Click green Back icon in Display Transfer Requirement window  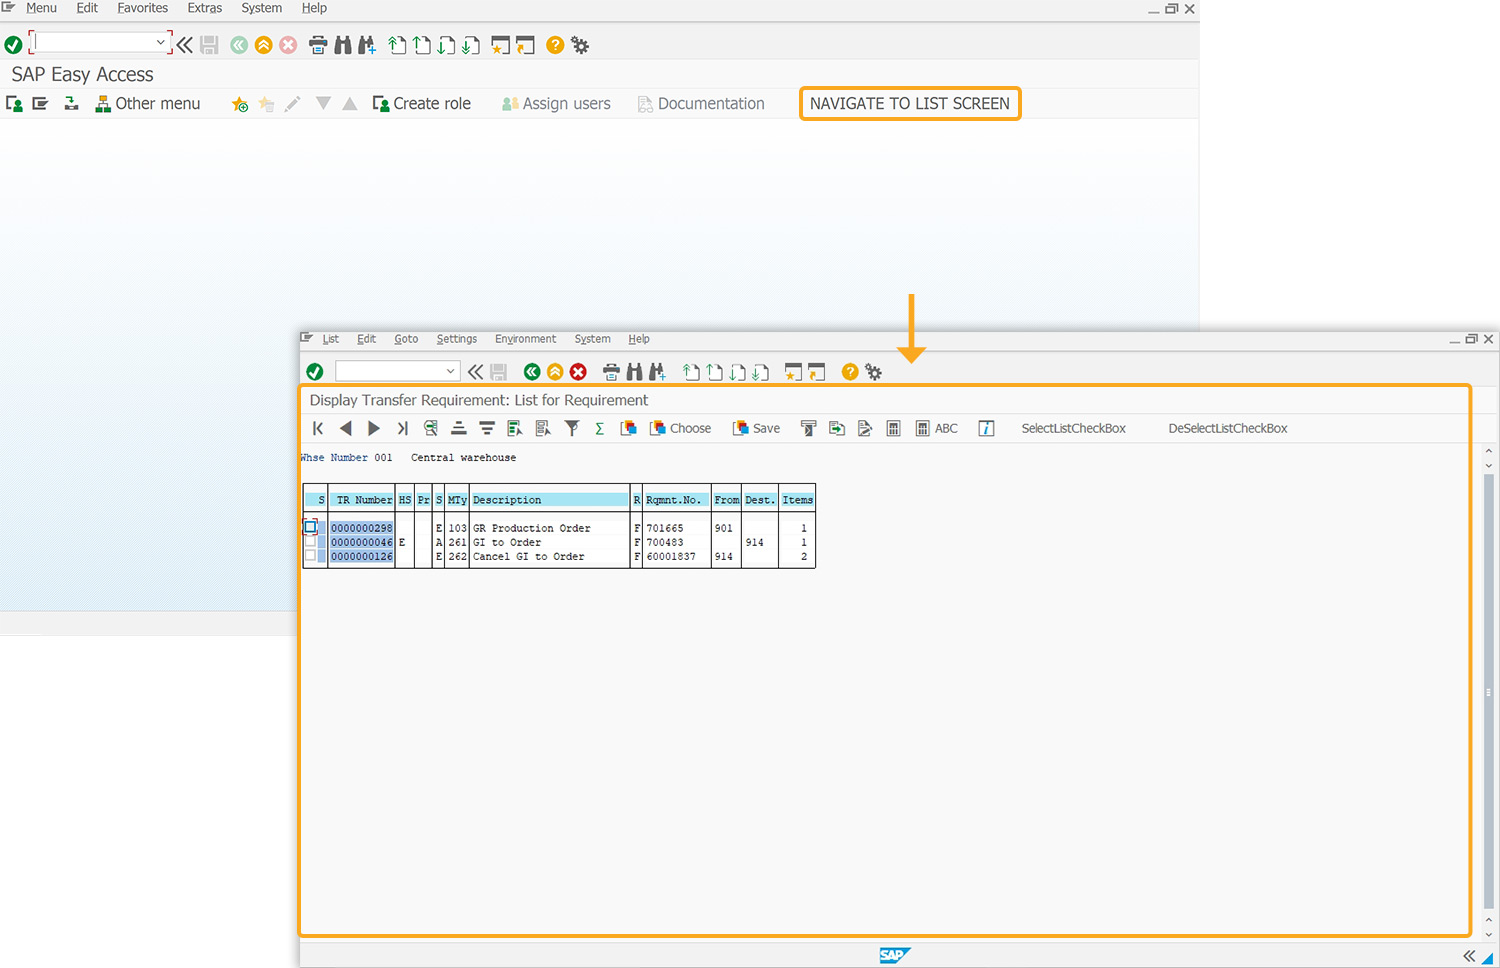pyautogui.click(x=532, y=372)
